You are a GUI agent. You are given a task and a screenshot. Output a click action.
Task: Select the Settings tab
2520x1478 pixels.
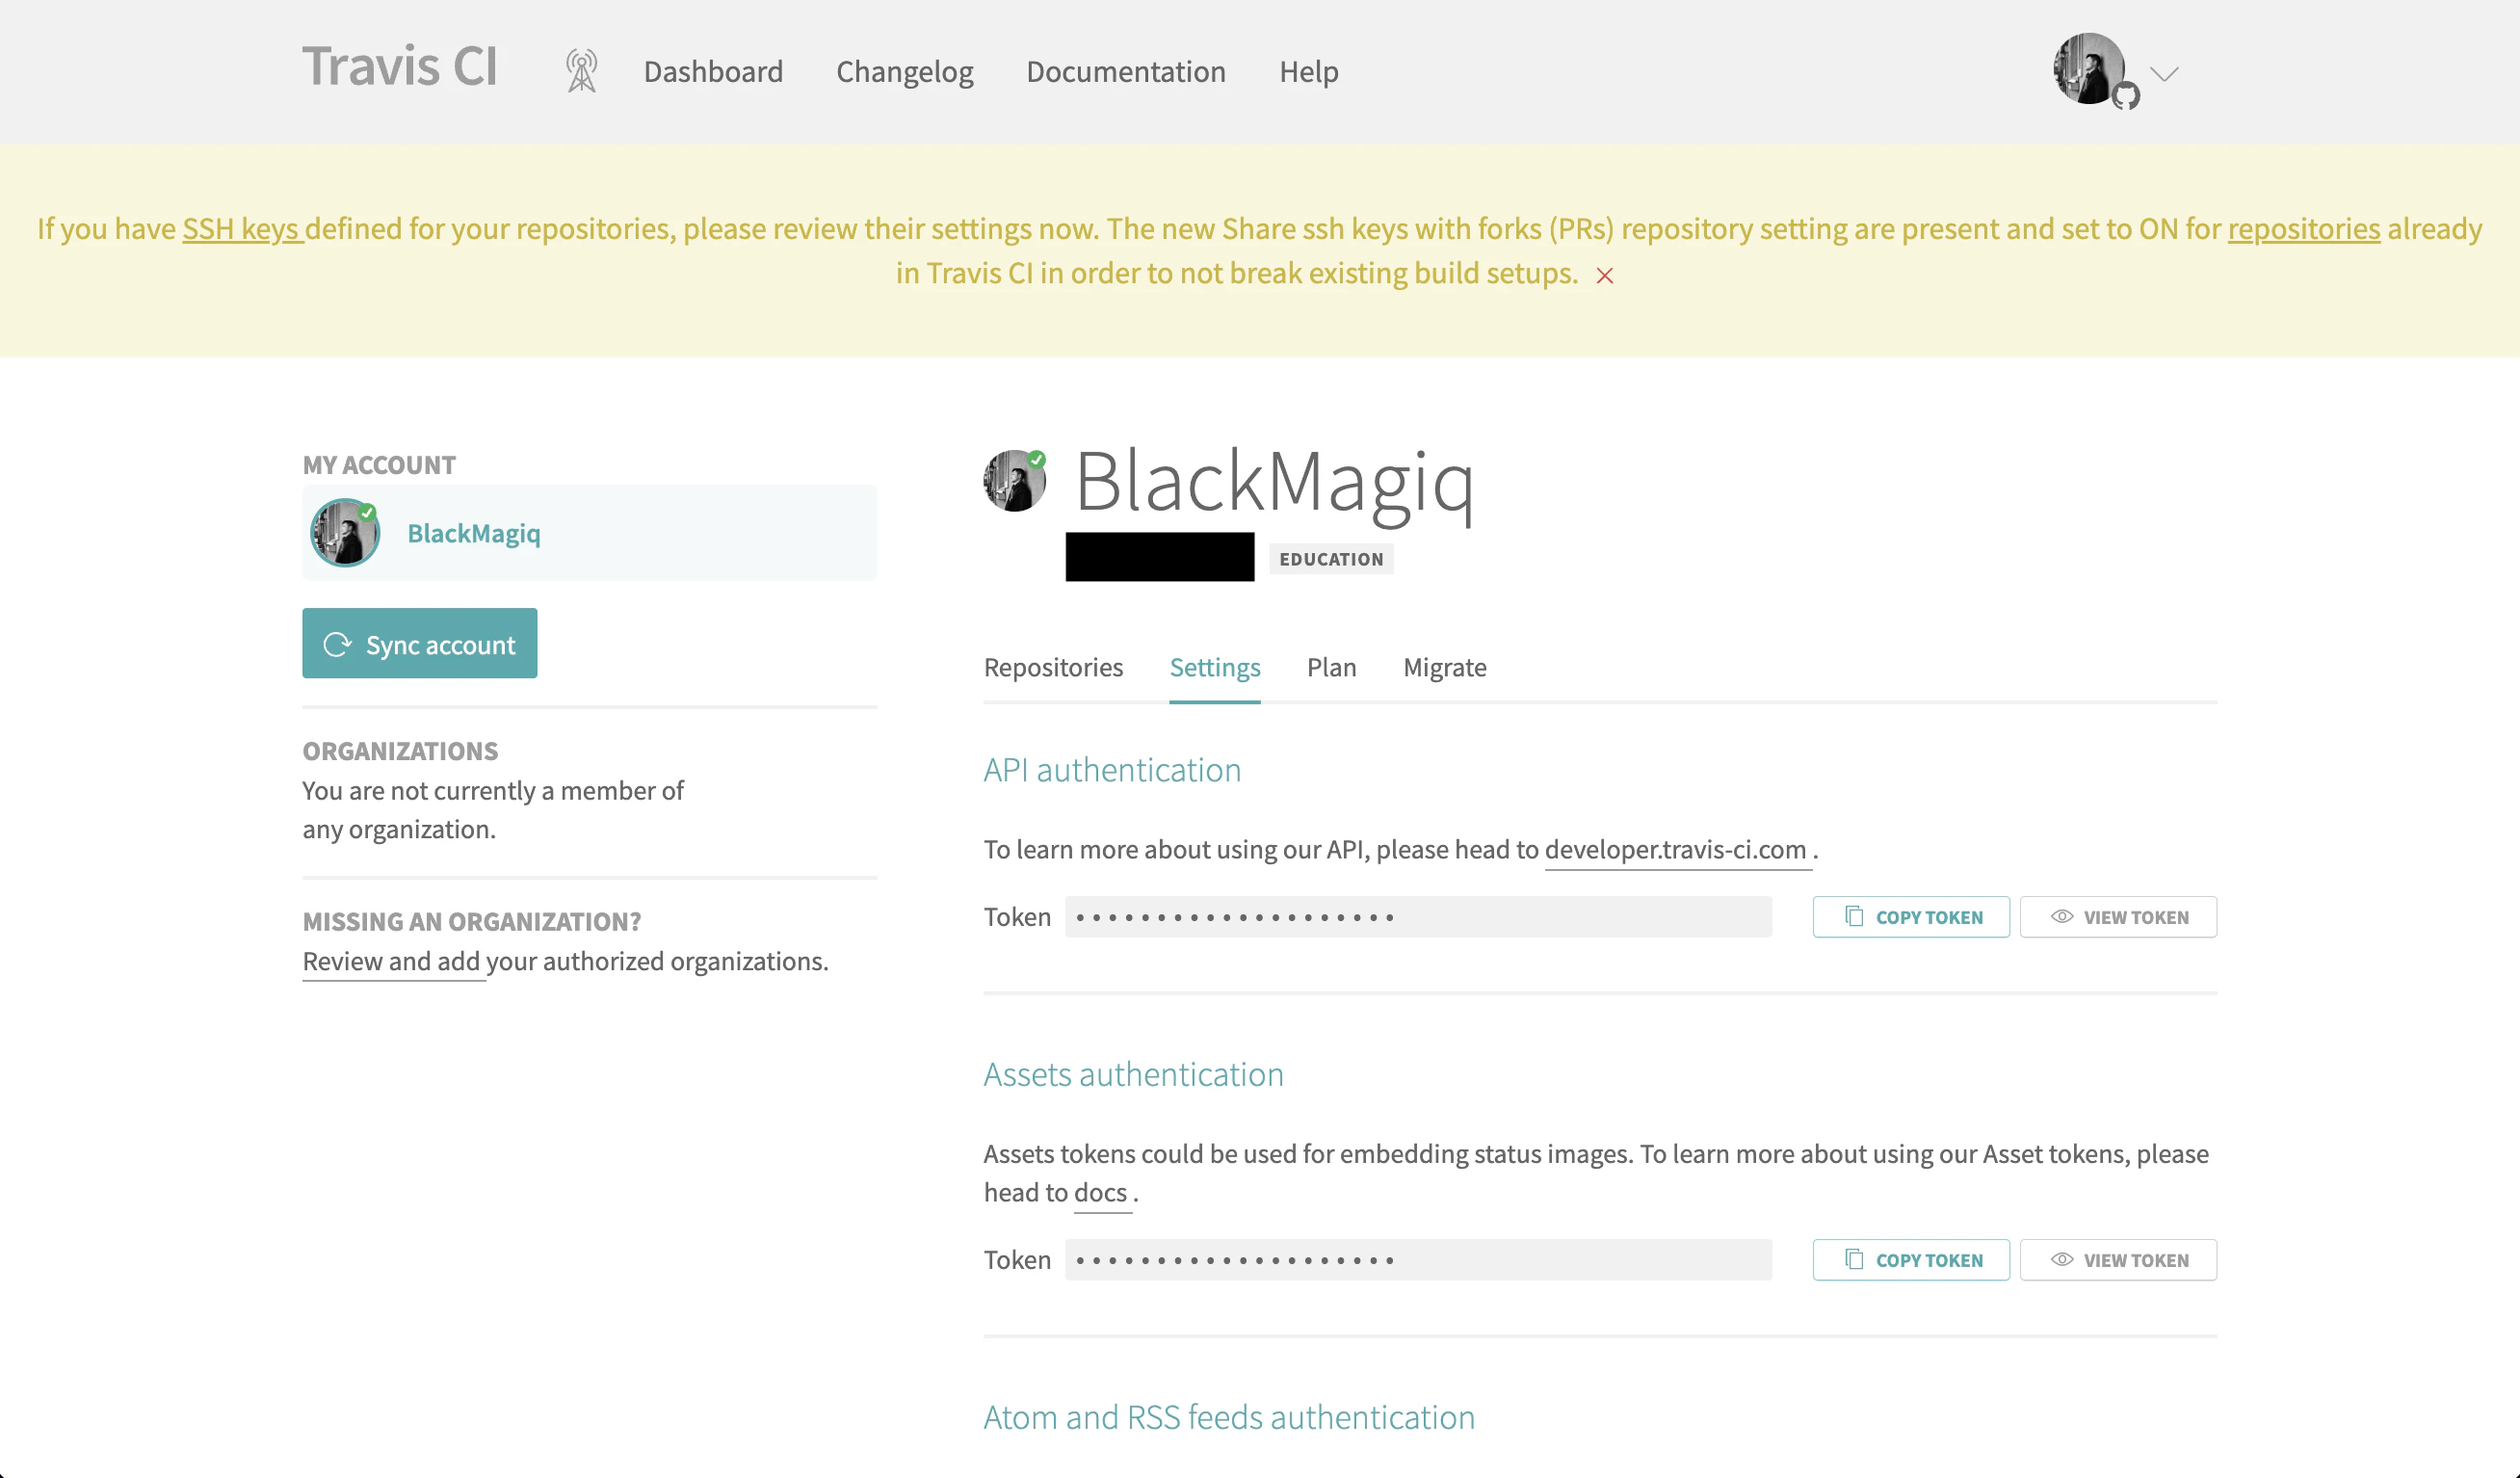(x=1215, y=667)
